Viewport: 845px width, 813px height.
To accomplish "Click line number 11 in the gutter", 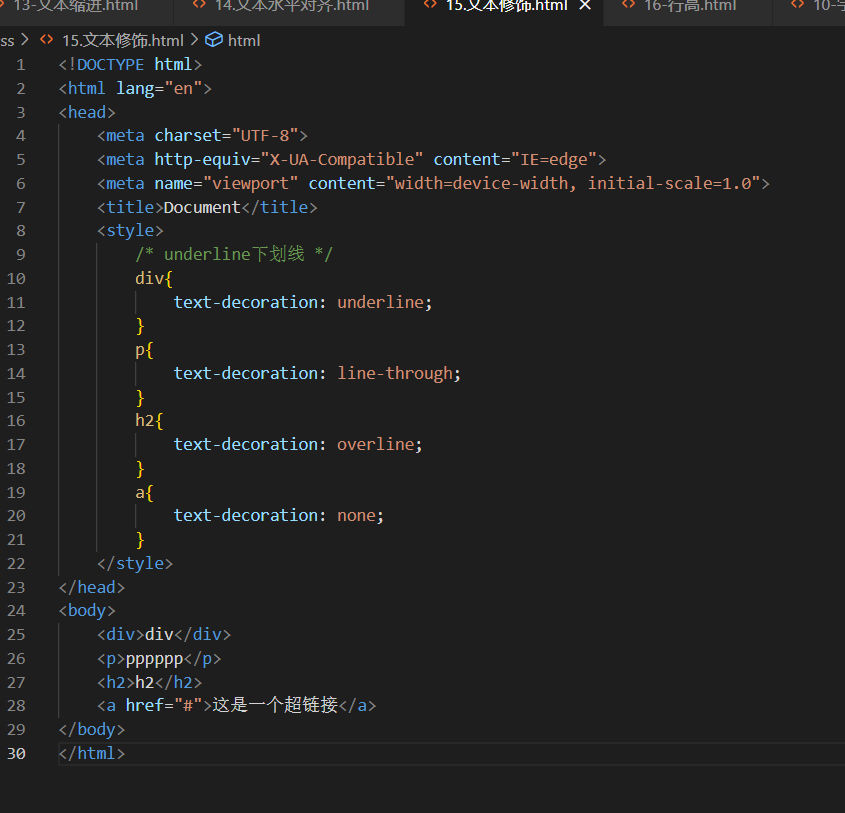I will (16, 302).
